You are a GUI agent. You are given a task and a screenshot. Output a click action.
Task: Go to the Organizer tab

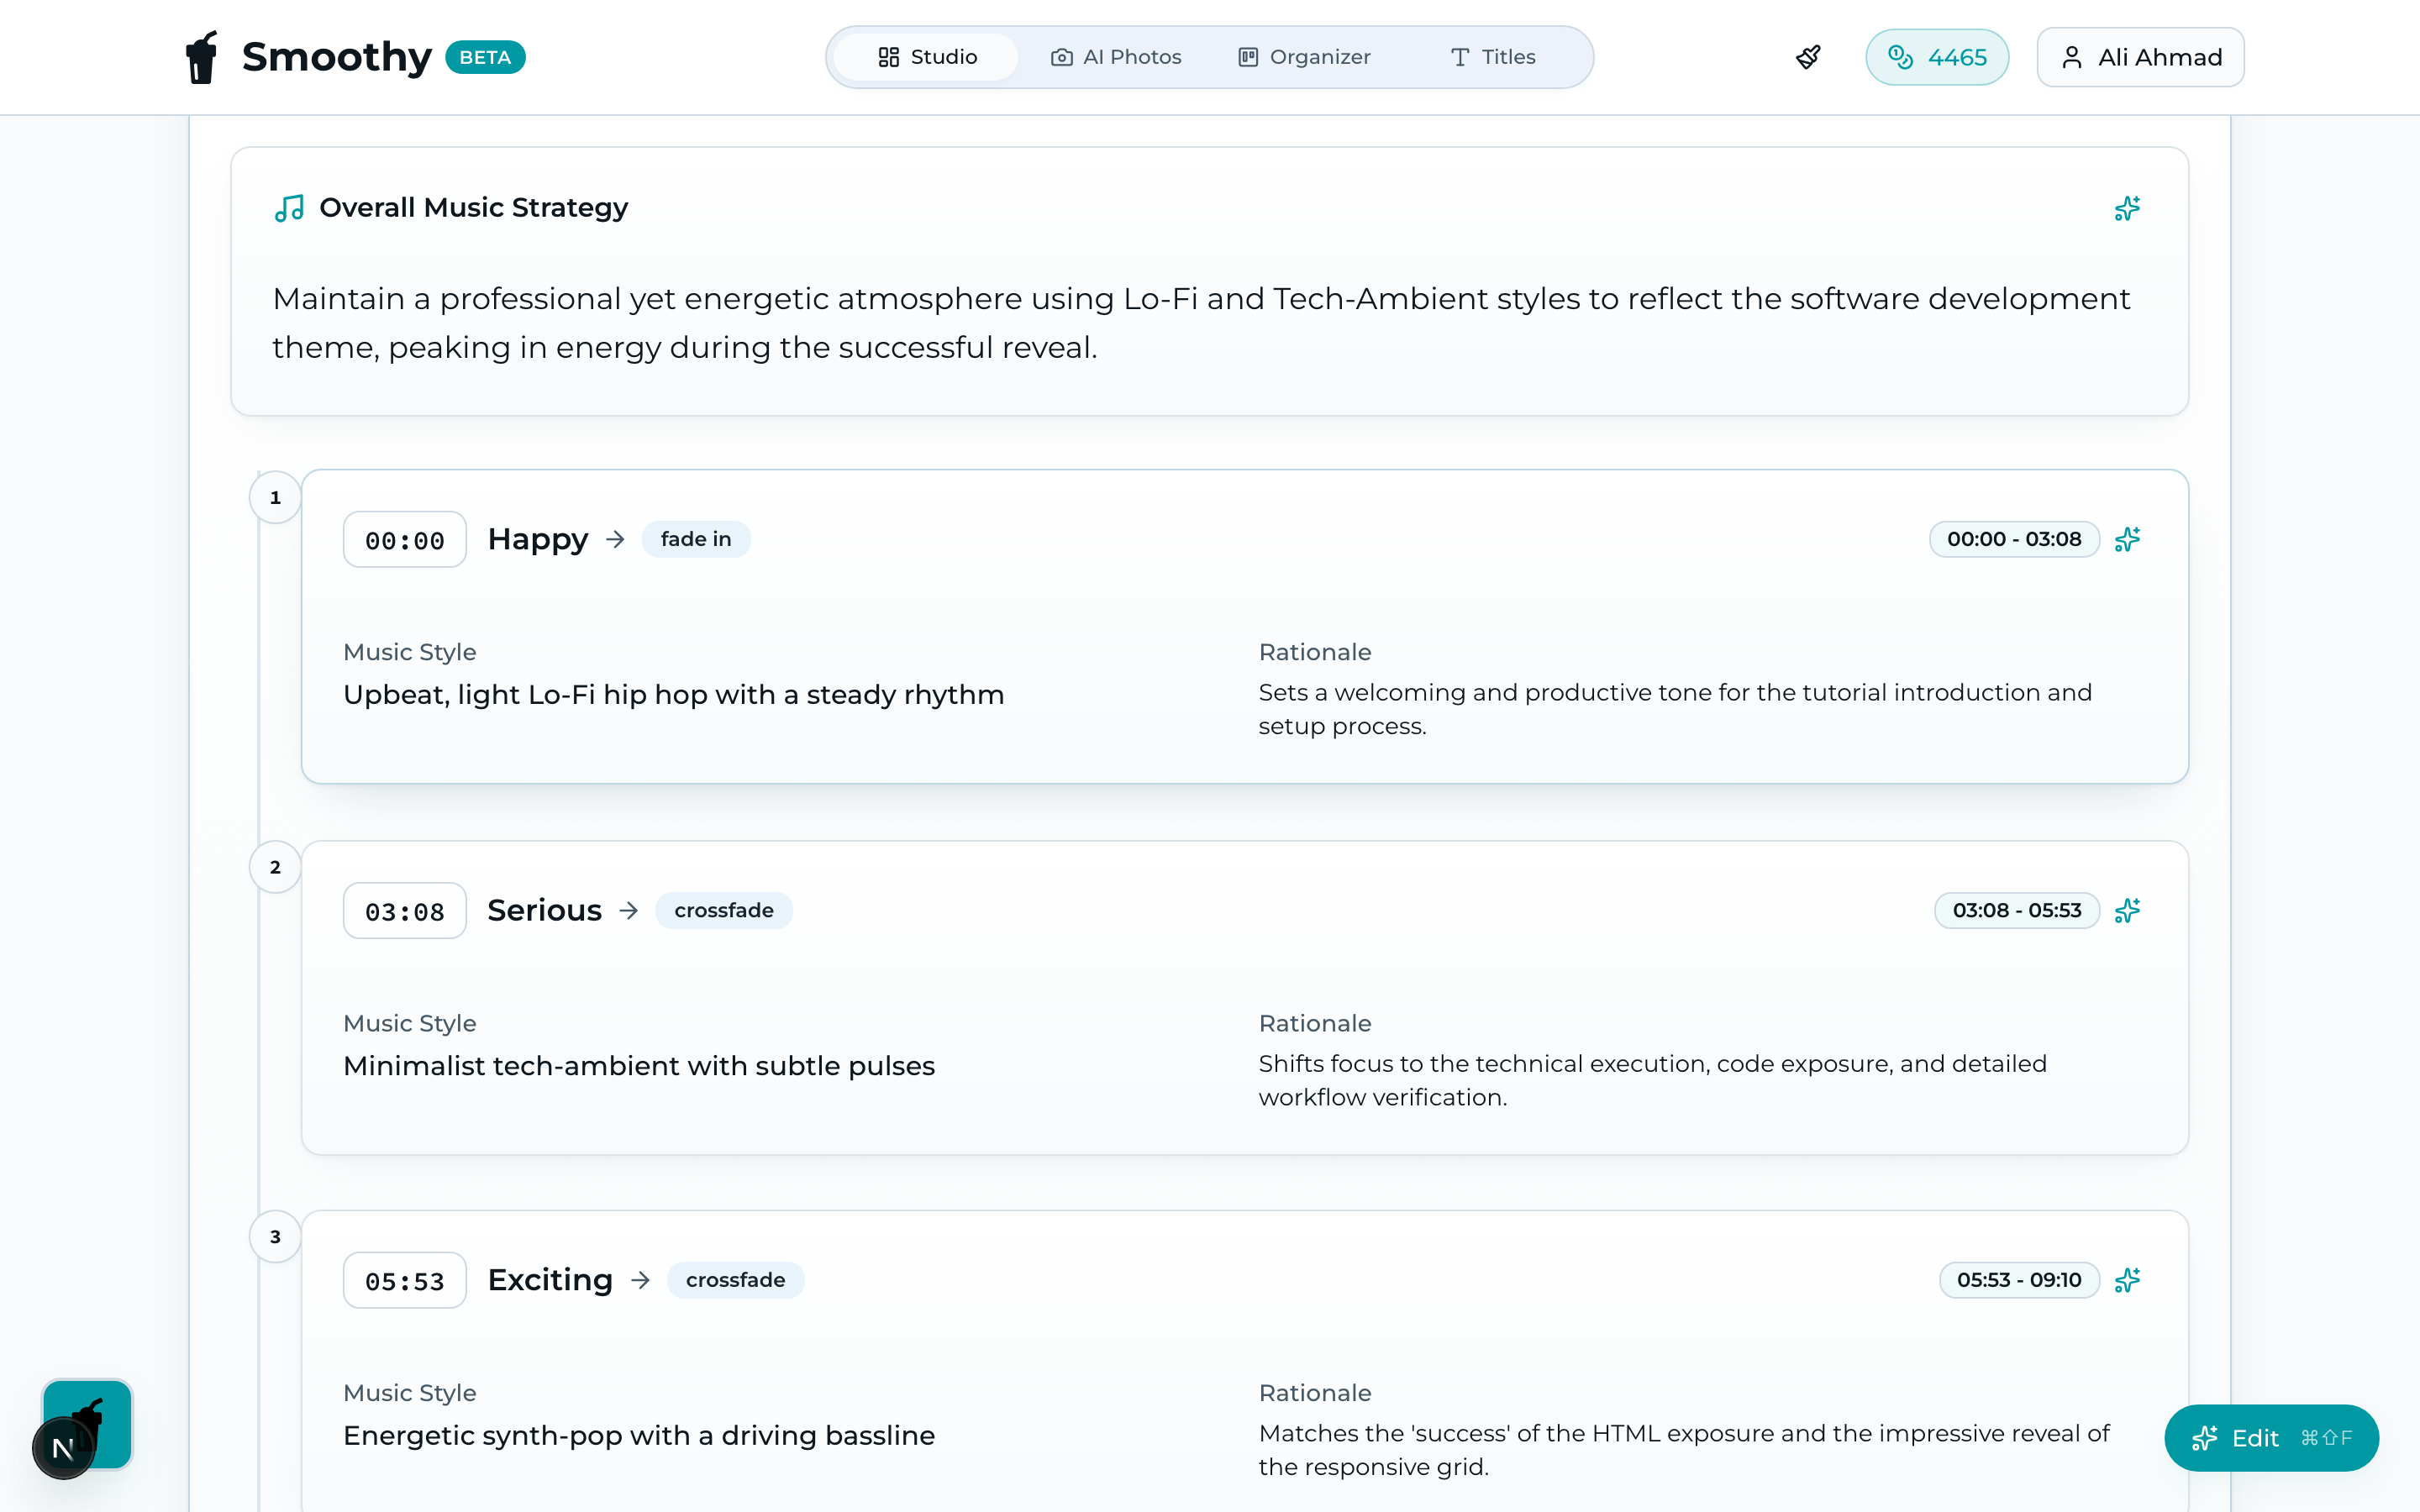click(1305, 57)
